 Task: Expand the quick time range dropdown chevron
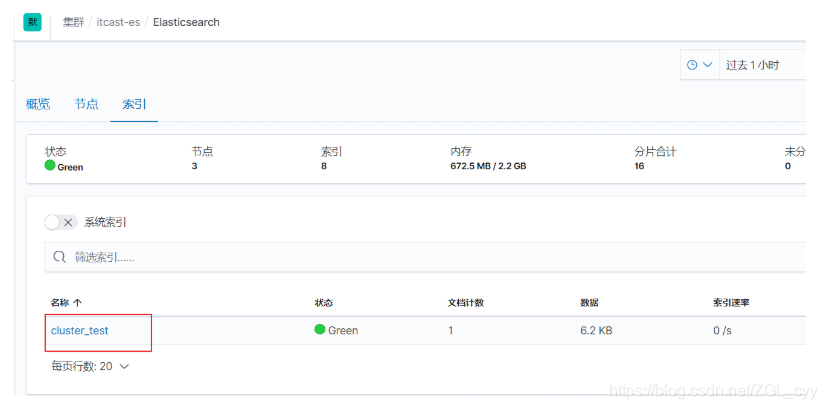click(708, 65)
